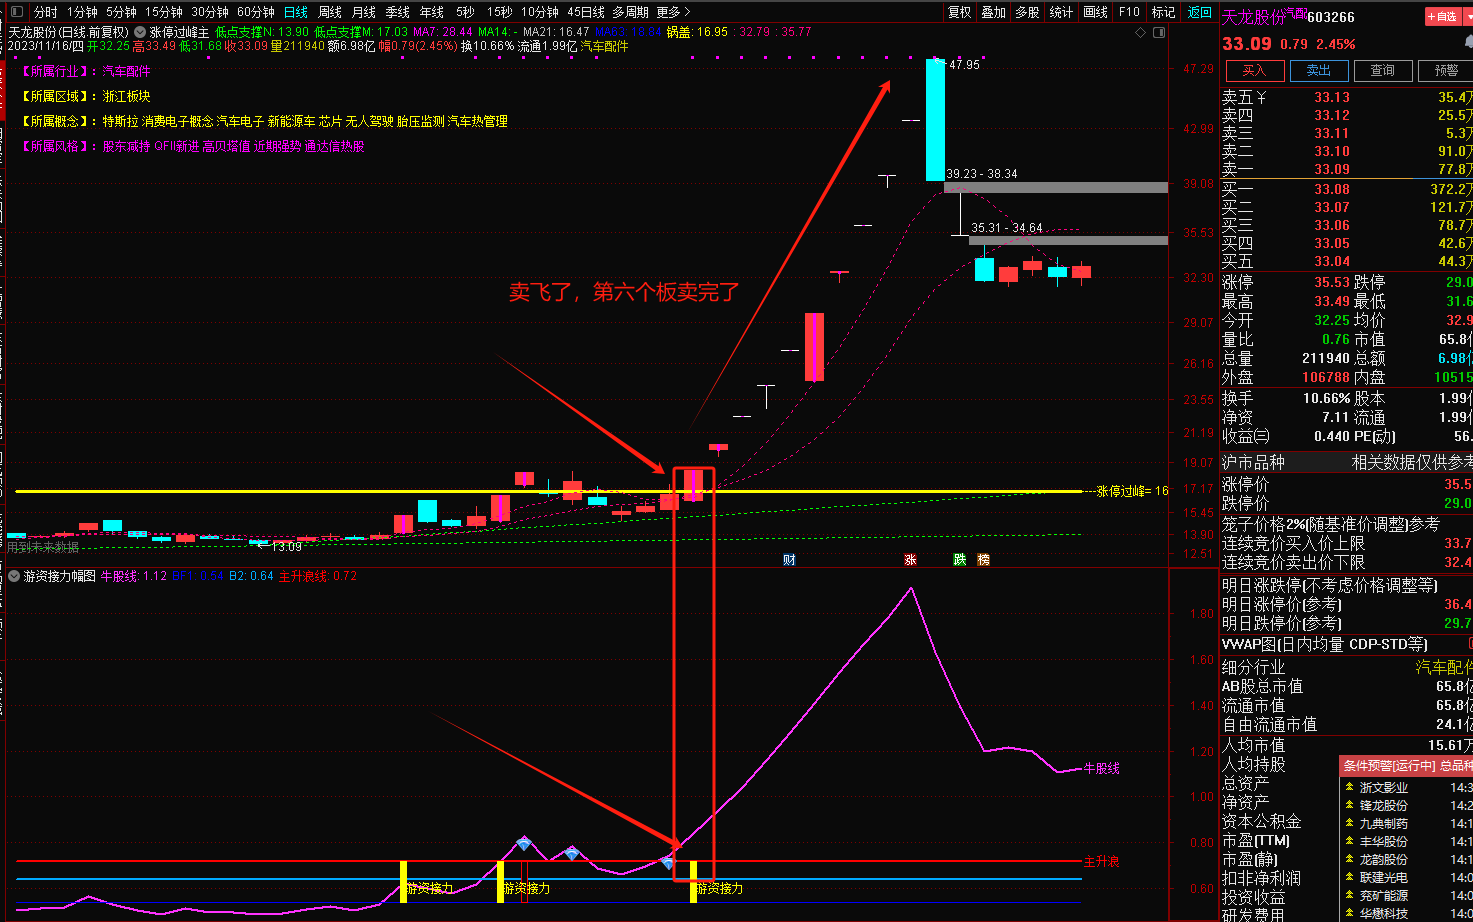Screen dimensions: 1473x922
Task: Open the 复权 menu
Action: [959, 12]
